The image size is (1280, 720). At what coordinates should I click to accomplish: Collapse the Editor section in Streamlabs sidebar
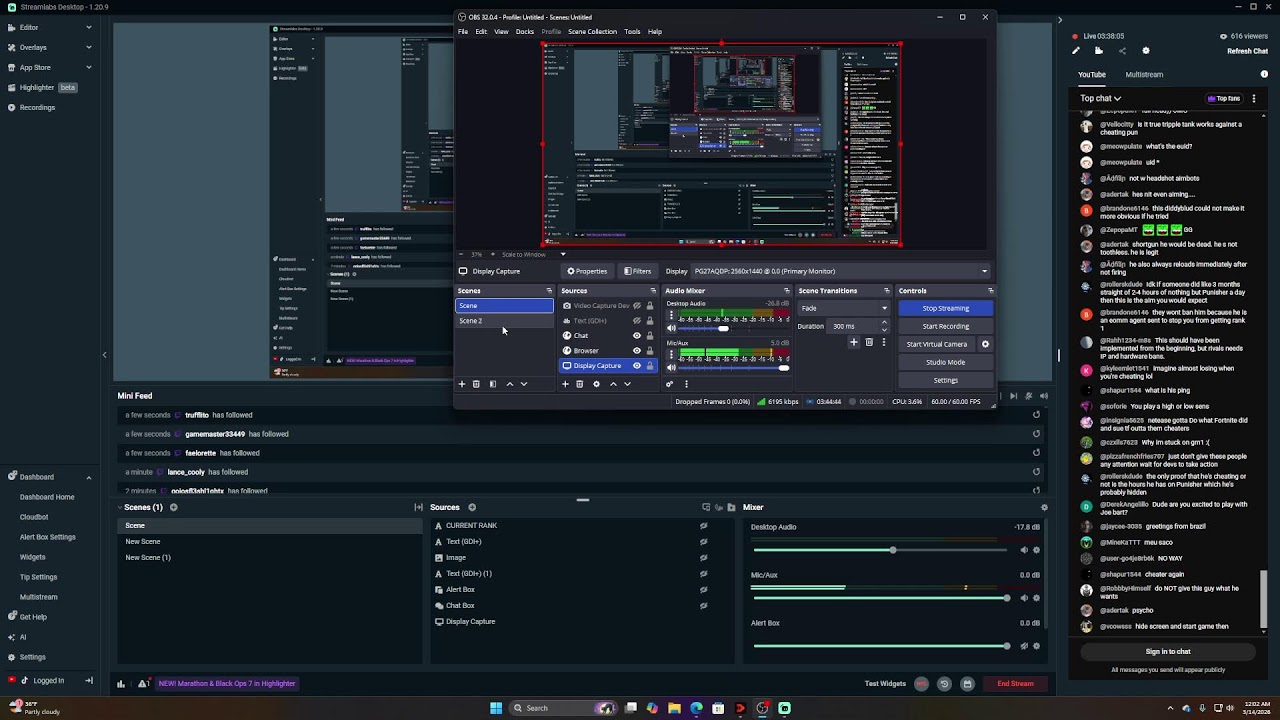89,28
